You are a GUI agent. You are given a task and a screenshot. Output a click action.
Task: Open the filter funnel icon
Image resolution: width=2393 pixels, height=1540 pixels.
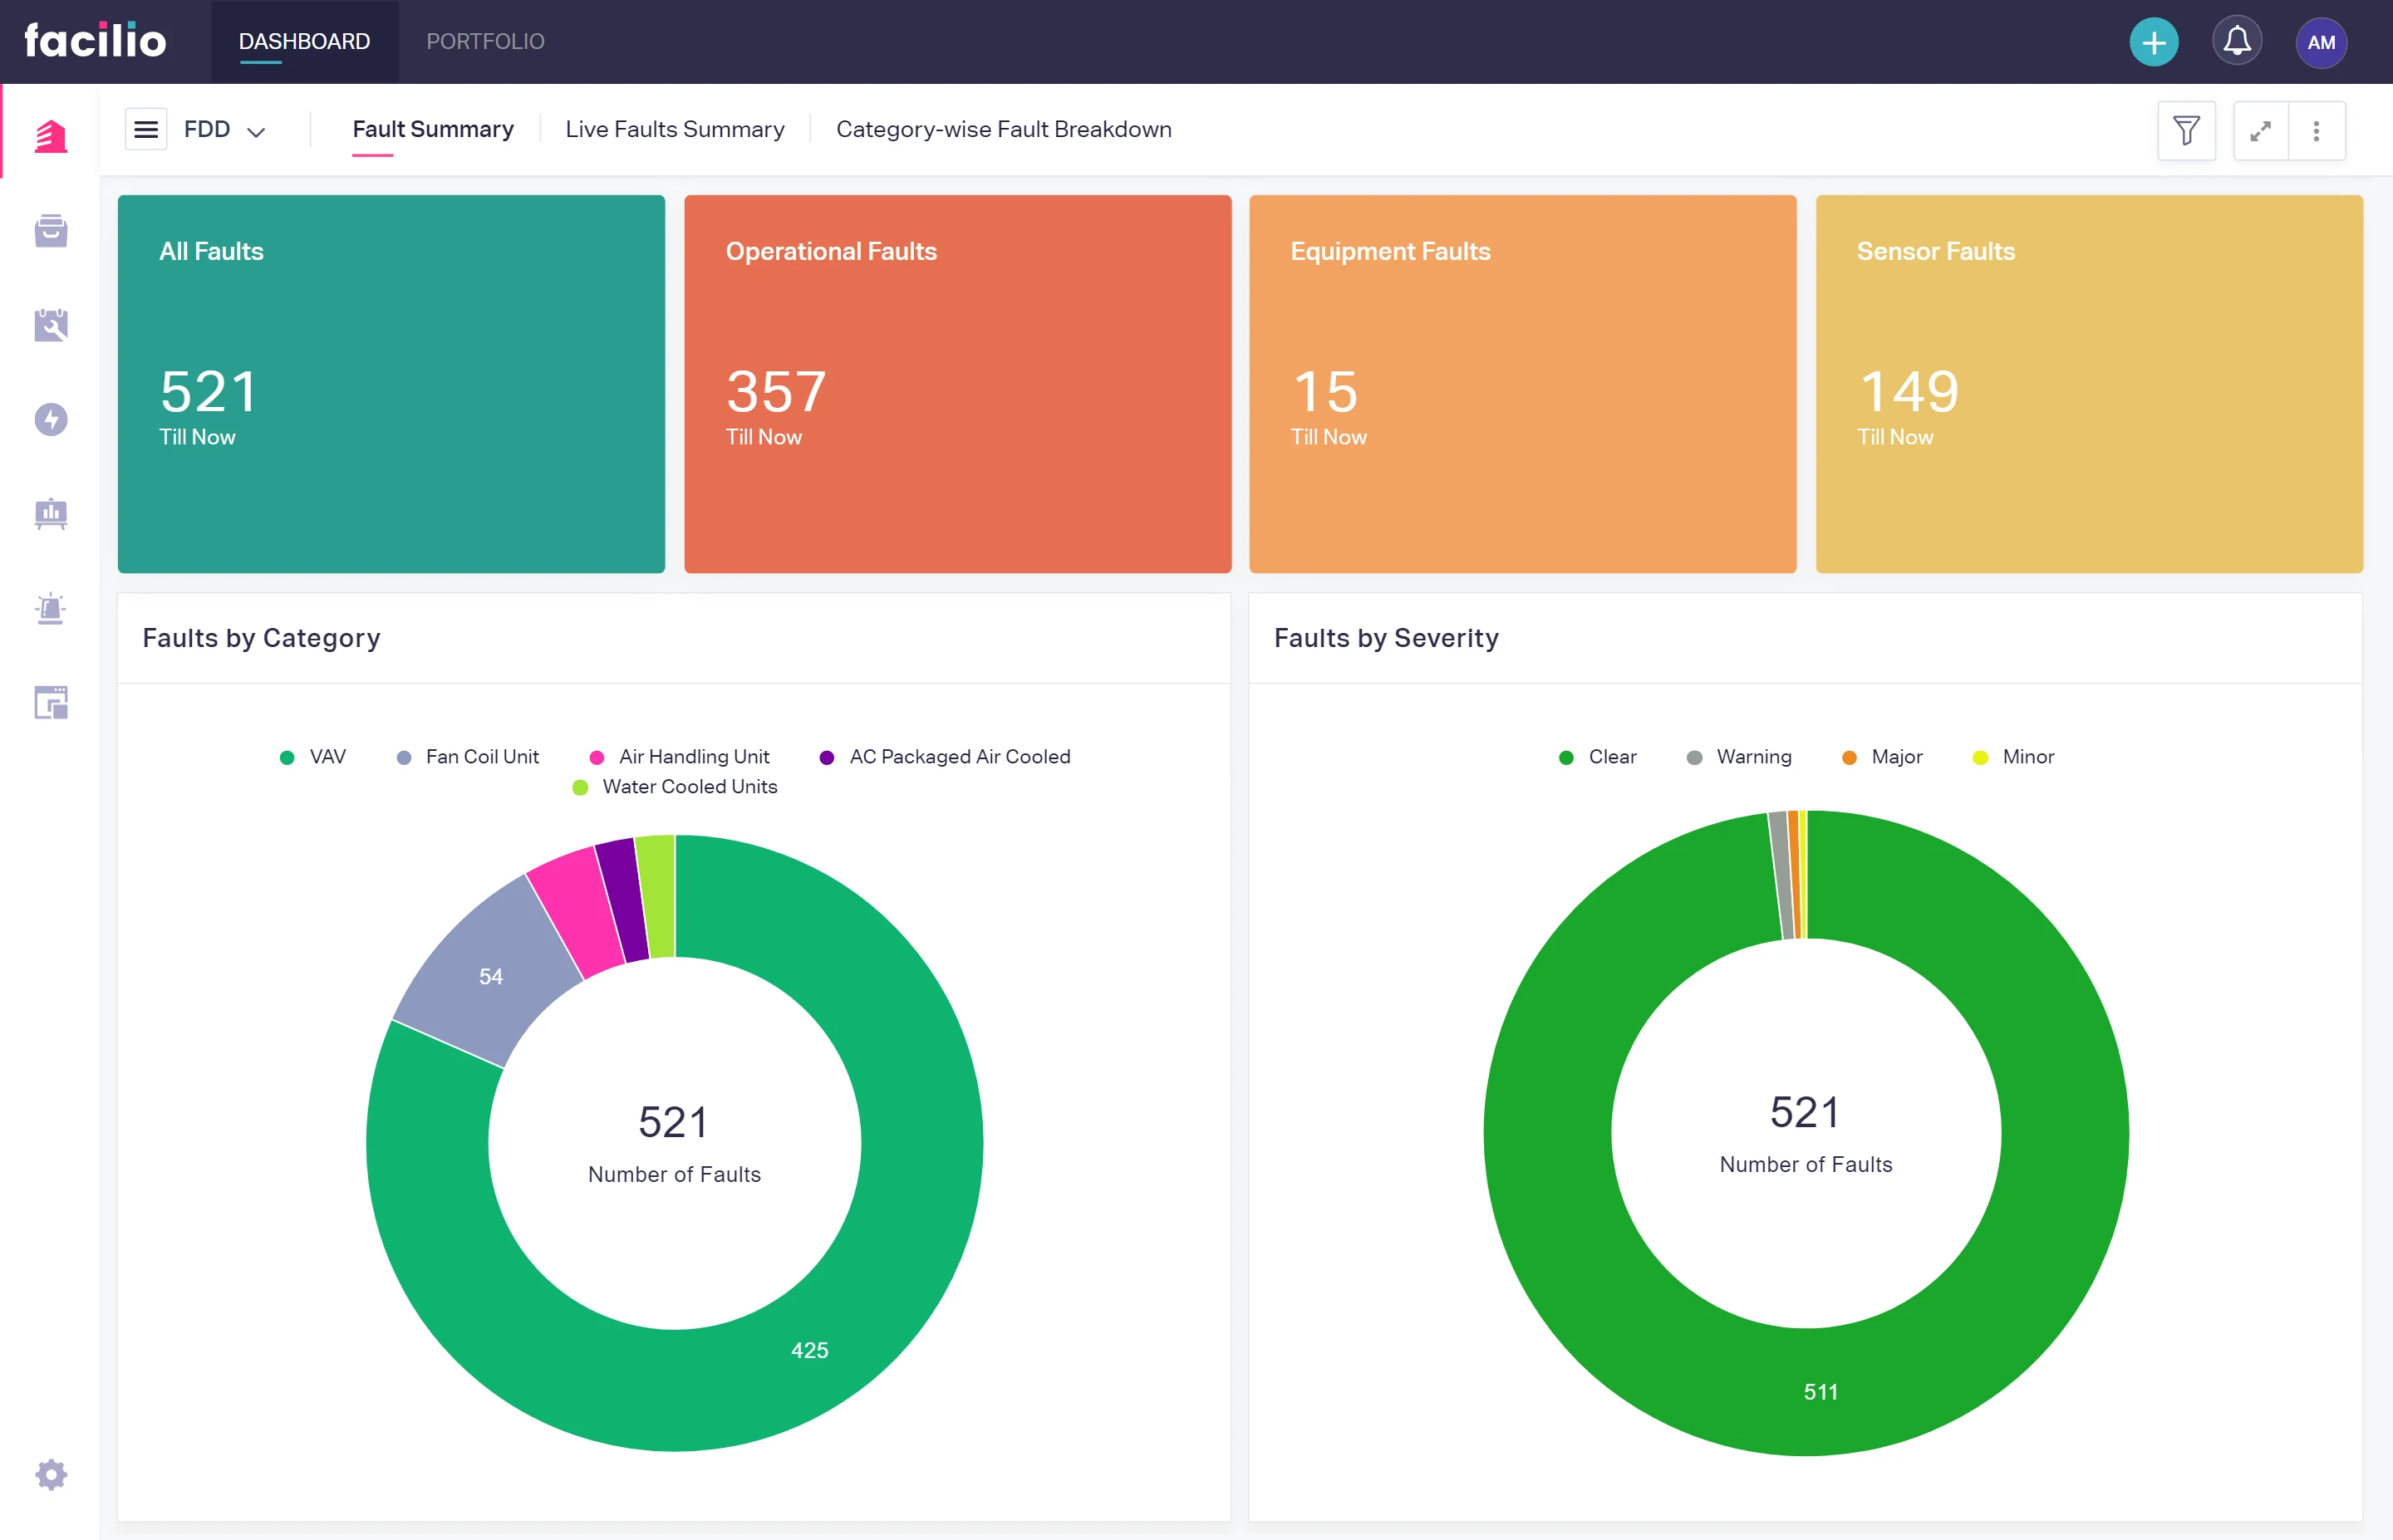tap(2186, 130)
